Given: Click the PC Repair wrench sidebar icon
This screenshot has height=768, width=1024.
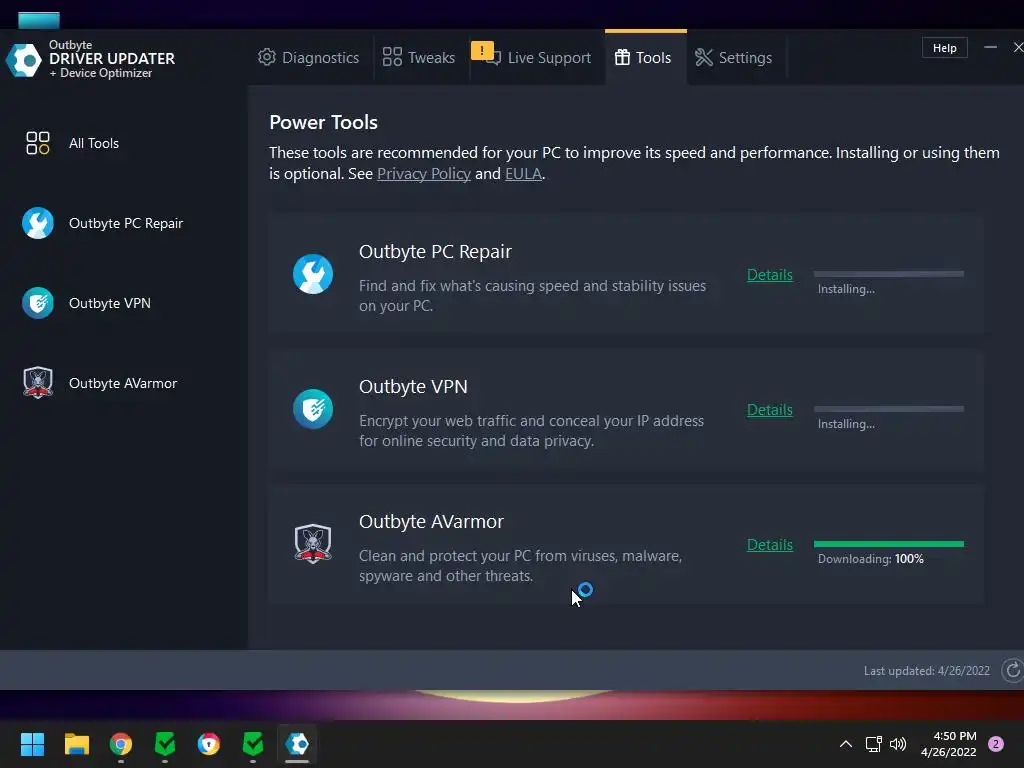Looking at the screenshot, I should point(38,223).
